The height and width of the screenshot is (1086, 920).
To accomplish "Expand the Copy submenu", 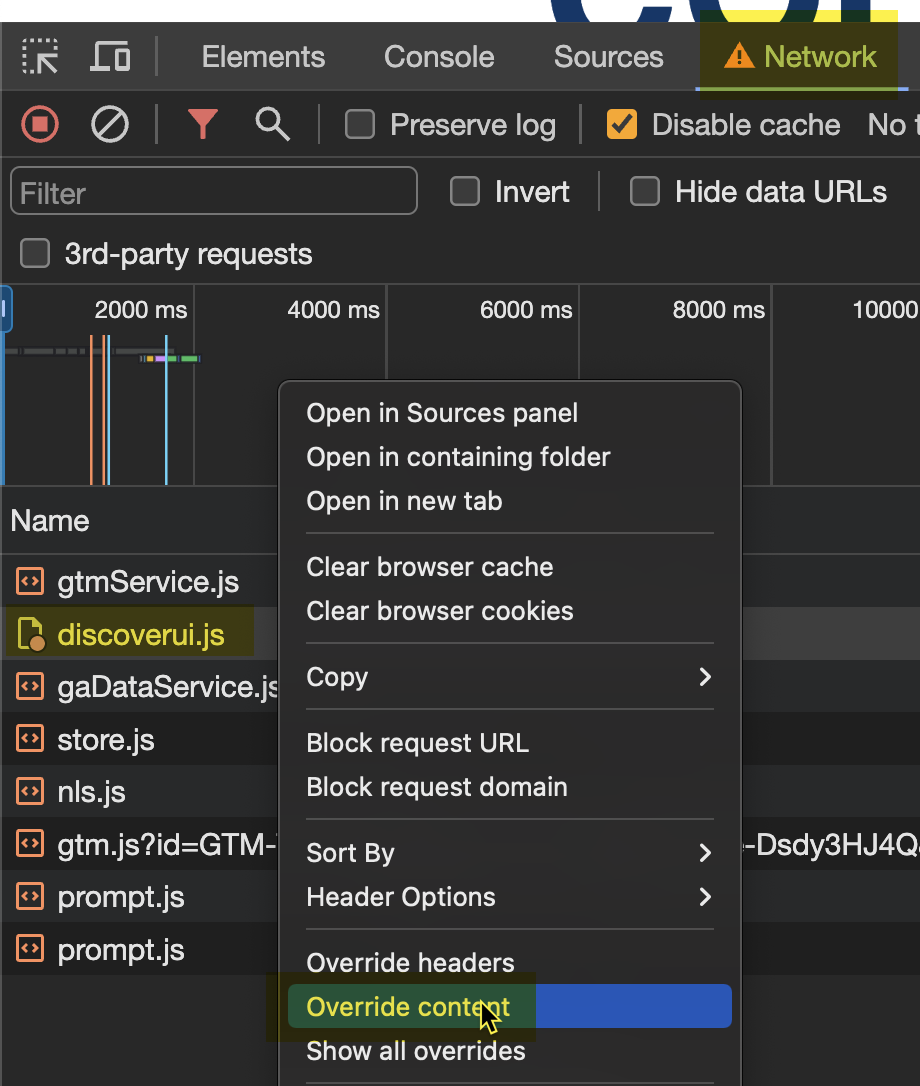I will coord(705,677).
